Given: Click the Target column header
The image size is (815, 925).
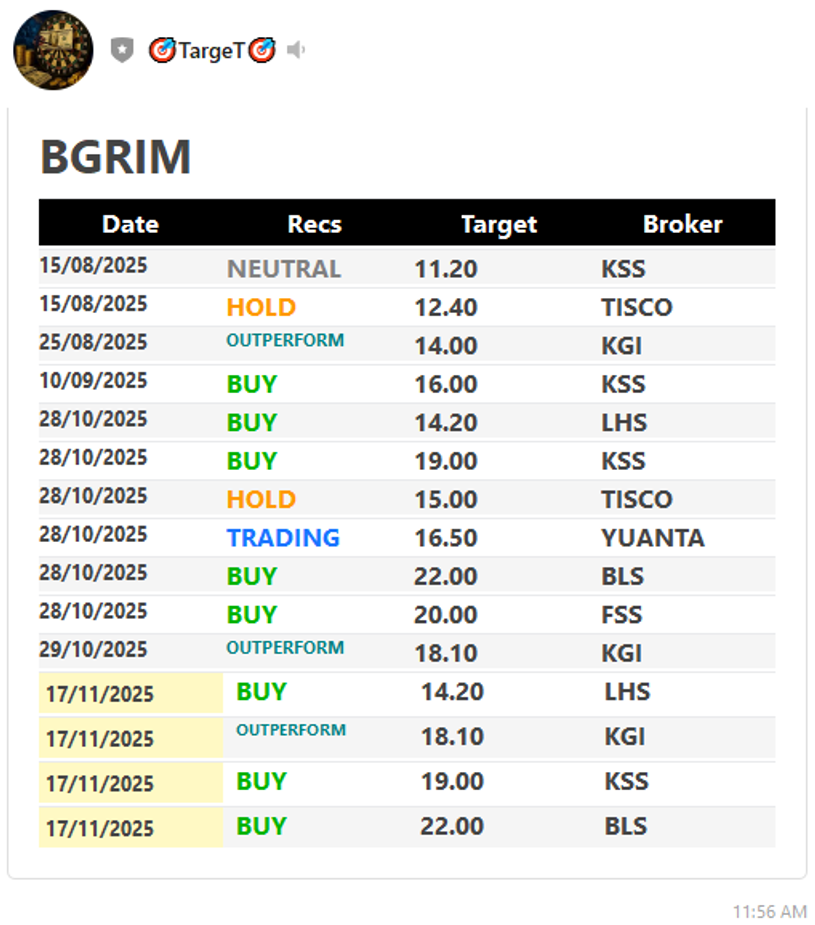Looking at the screenshot, I should [x=499, y=224].
